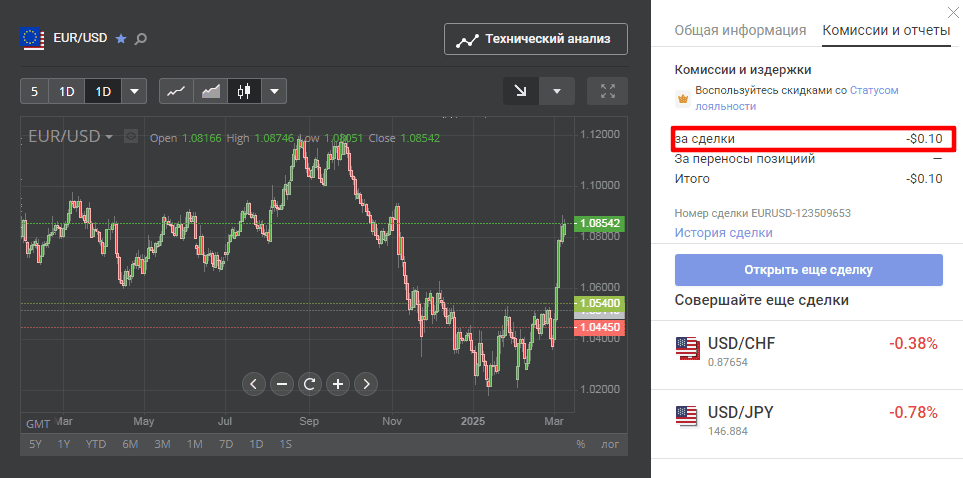Image resolution: width=963 pixels, height=478 pixels.
Task: Click the 1.08542 current price marker
Action: click(x=599, y=224)
